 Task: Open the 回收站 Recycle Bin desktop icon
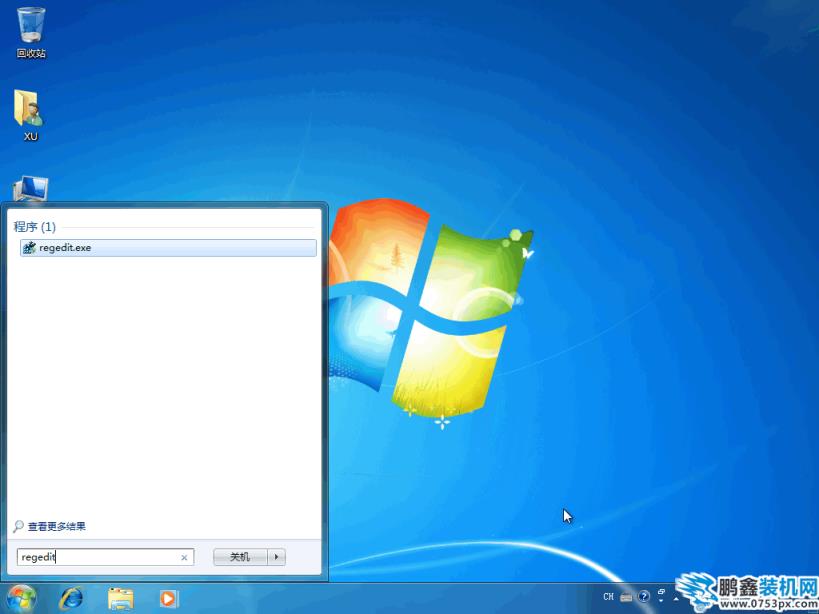[31, 32]
